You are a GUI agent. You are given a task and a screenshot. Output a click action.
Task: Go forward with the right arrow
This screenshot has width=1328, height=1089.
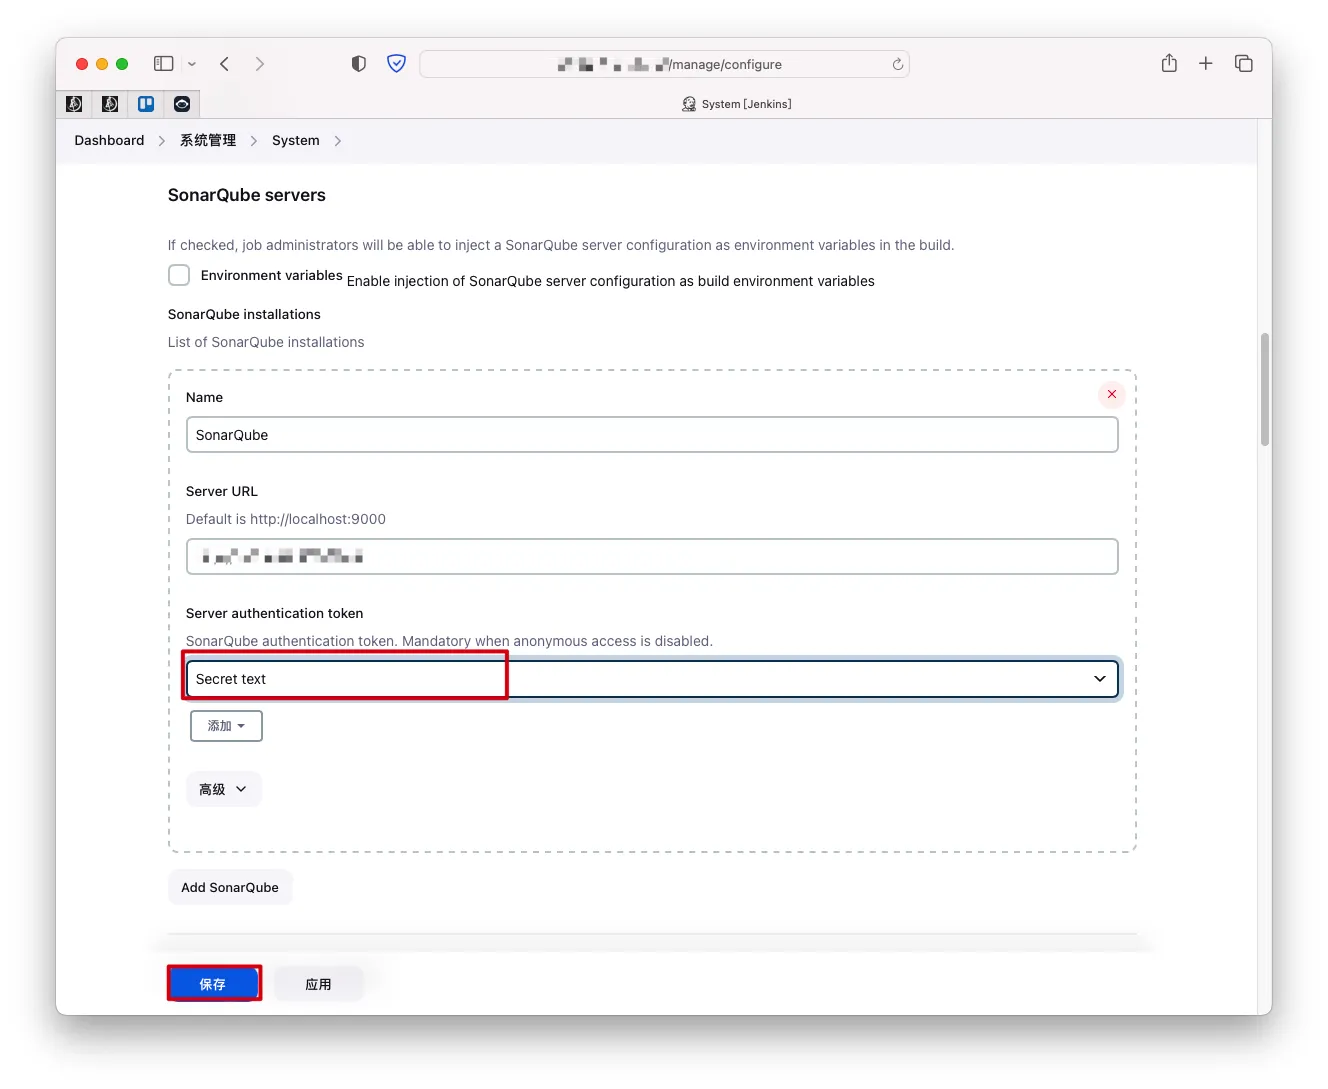click(260, 64)
